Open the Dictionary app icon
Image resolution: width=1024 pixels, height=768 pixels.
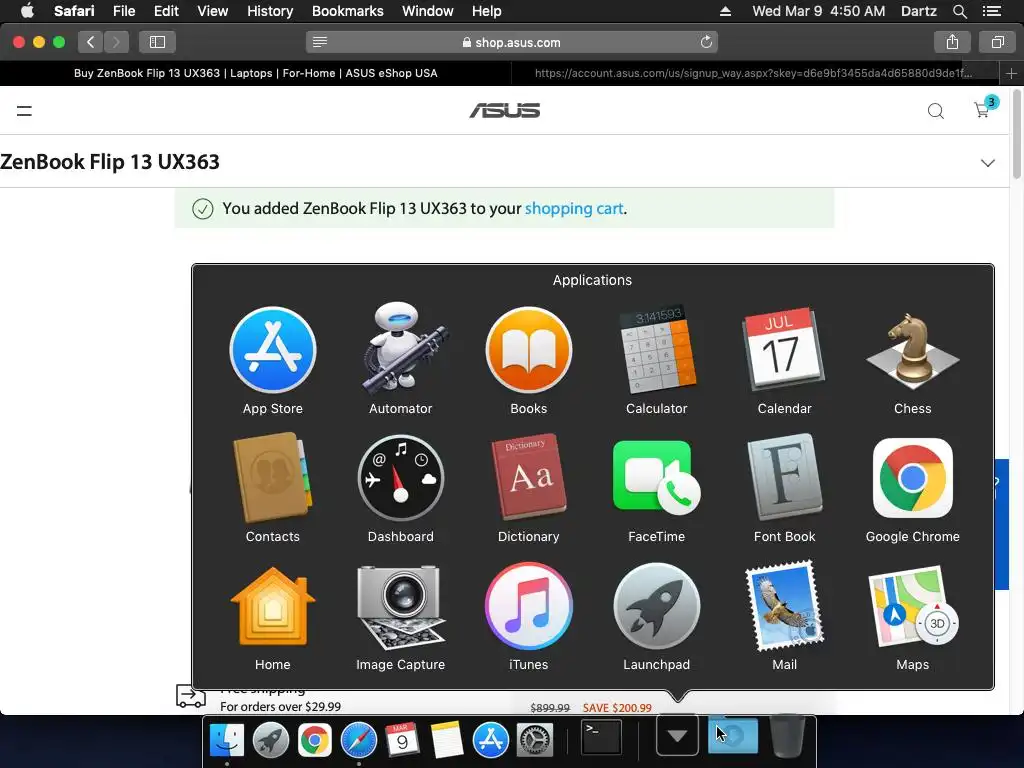529,477
